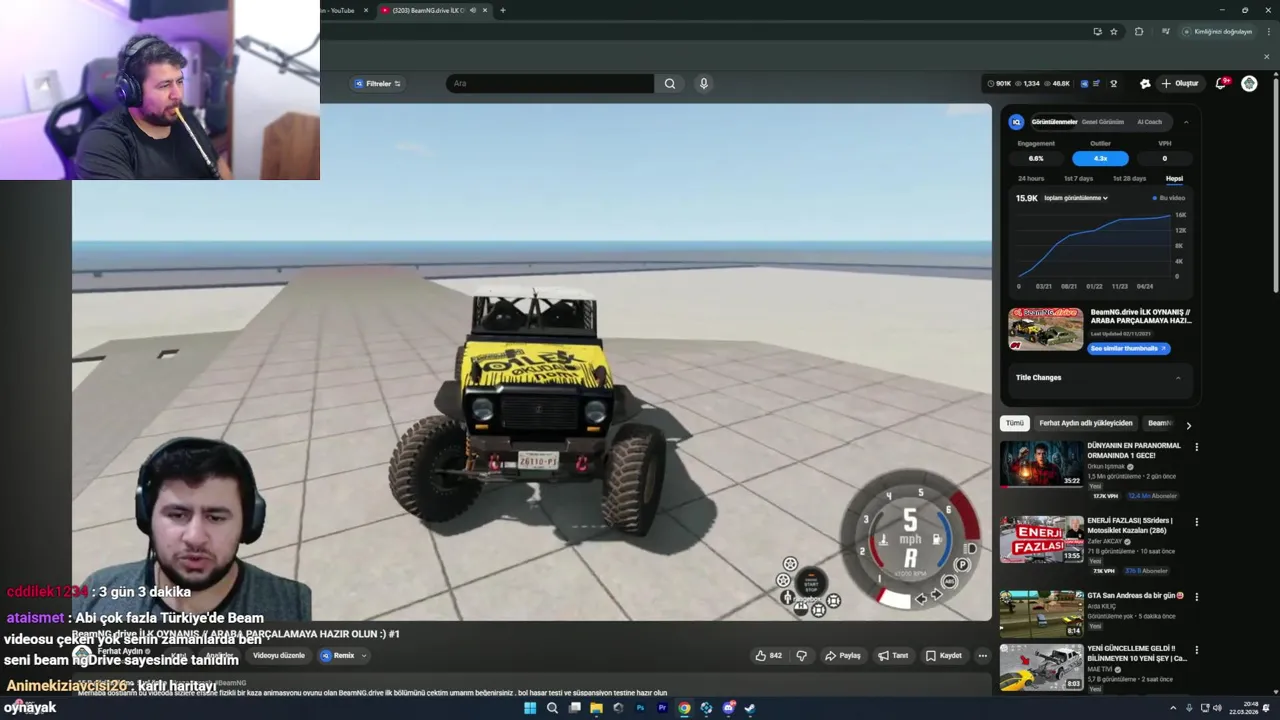Screen dimensions: 1280x720
Task: Click the BeamNG.drive thumbnail in vidIQ panel
Action: (x=1046, y=329)
